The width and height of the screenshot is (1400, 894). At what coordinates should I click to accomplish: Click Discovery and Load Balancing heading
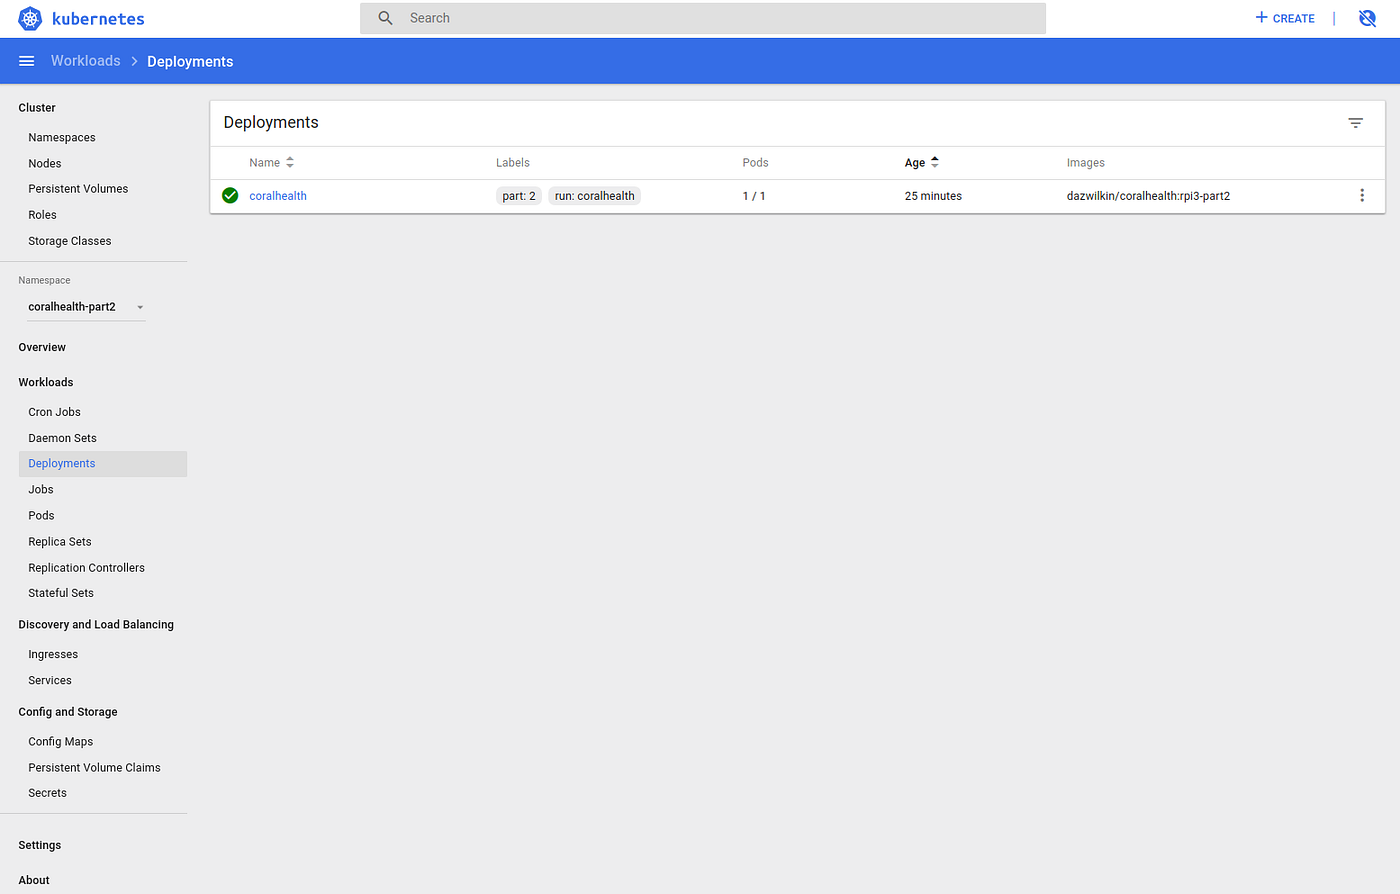pos(96,624)
